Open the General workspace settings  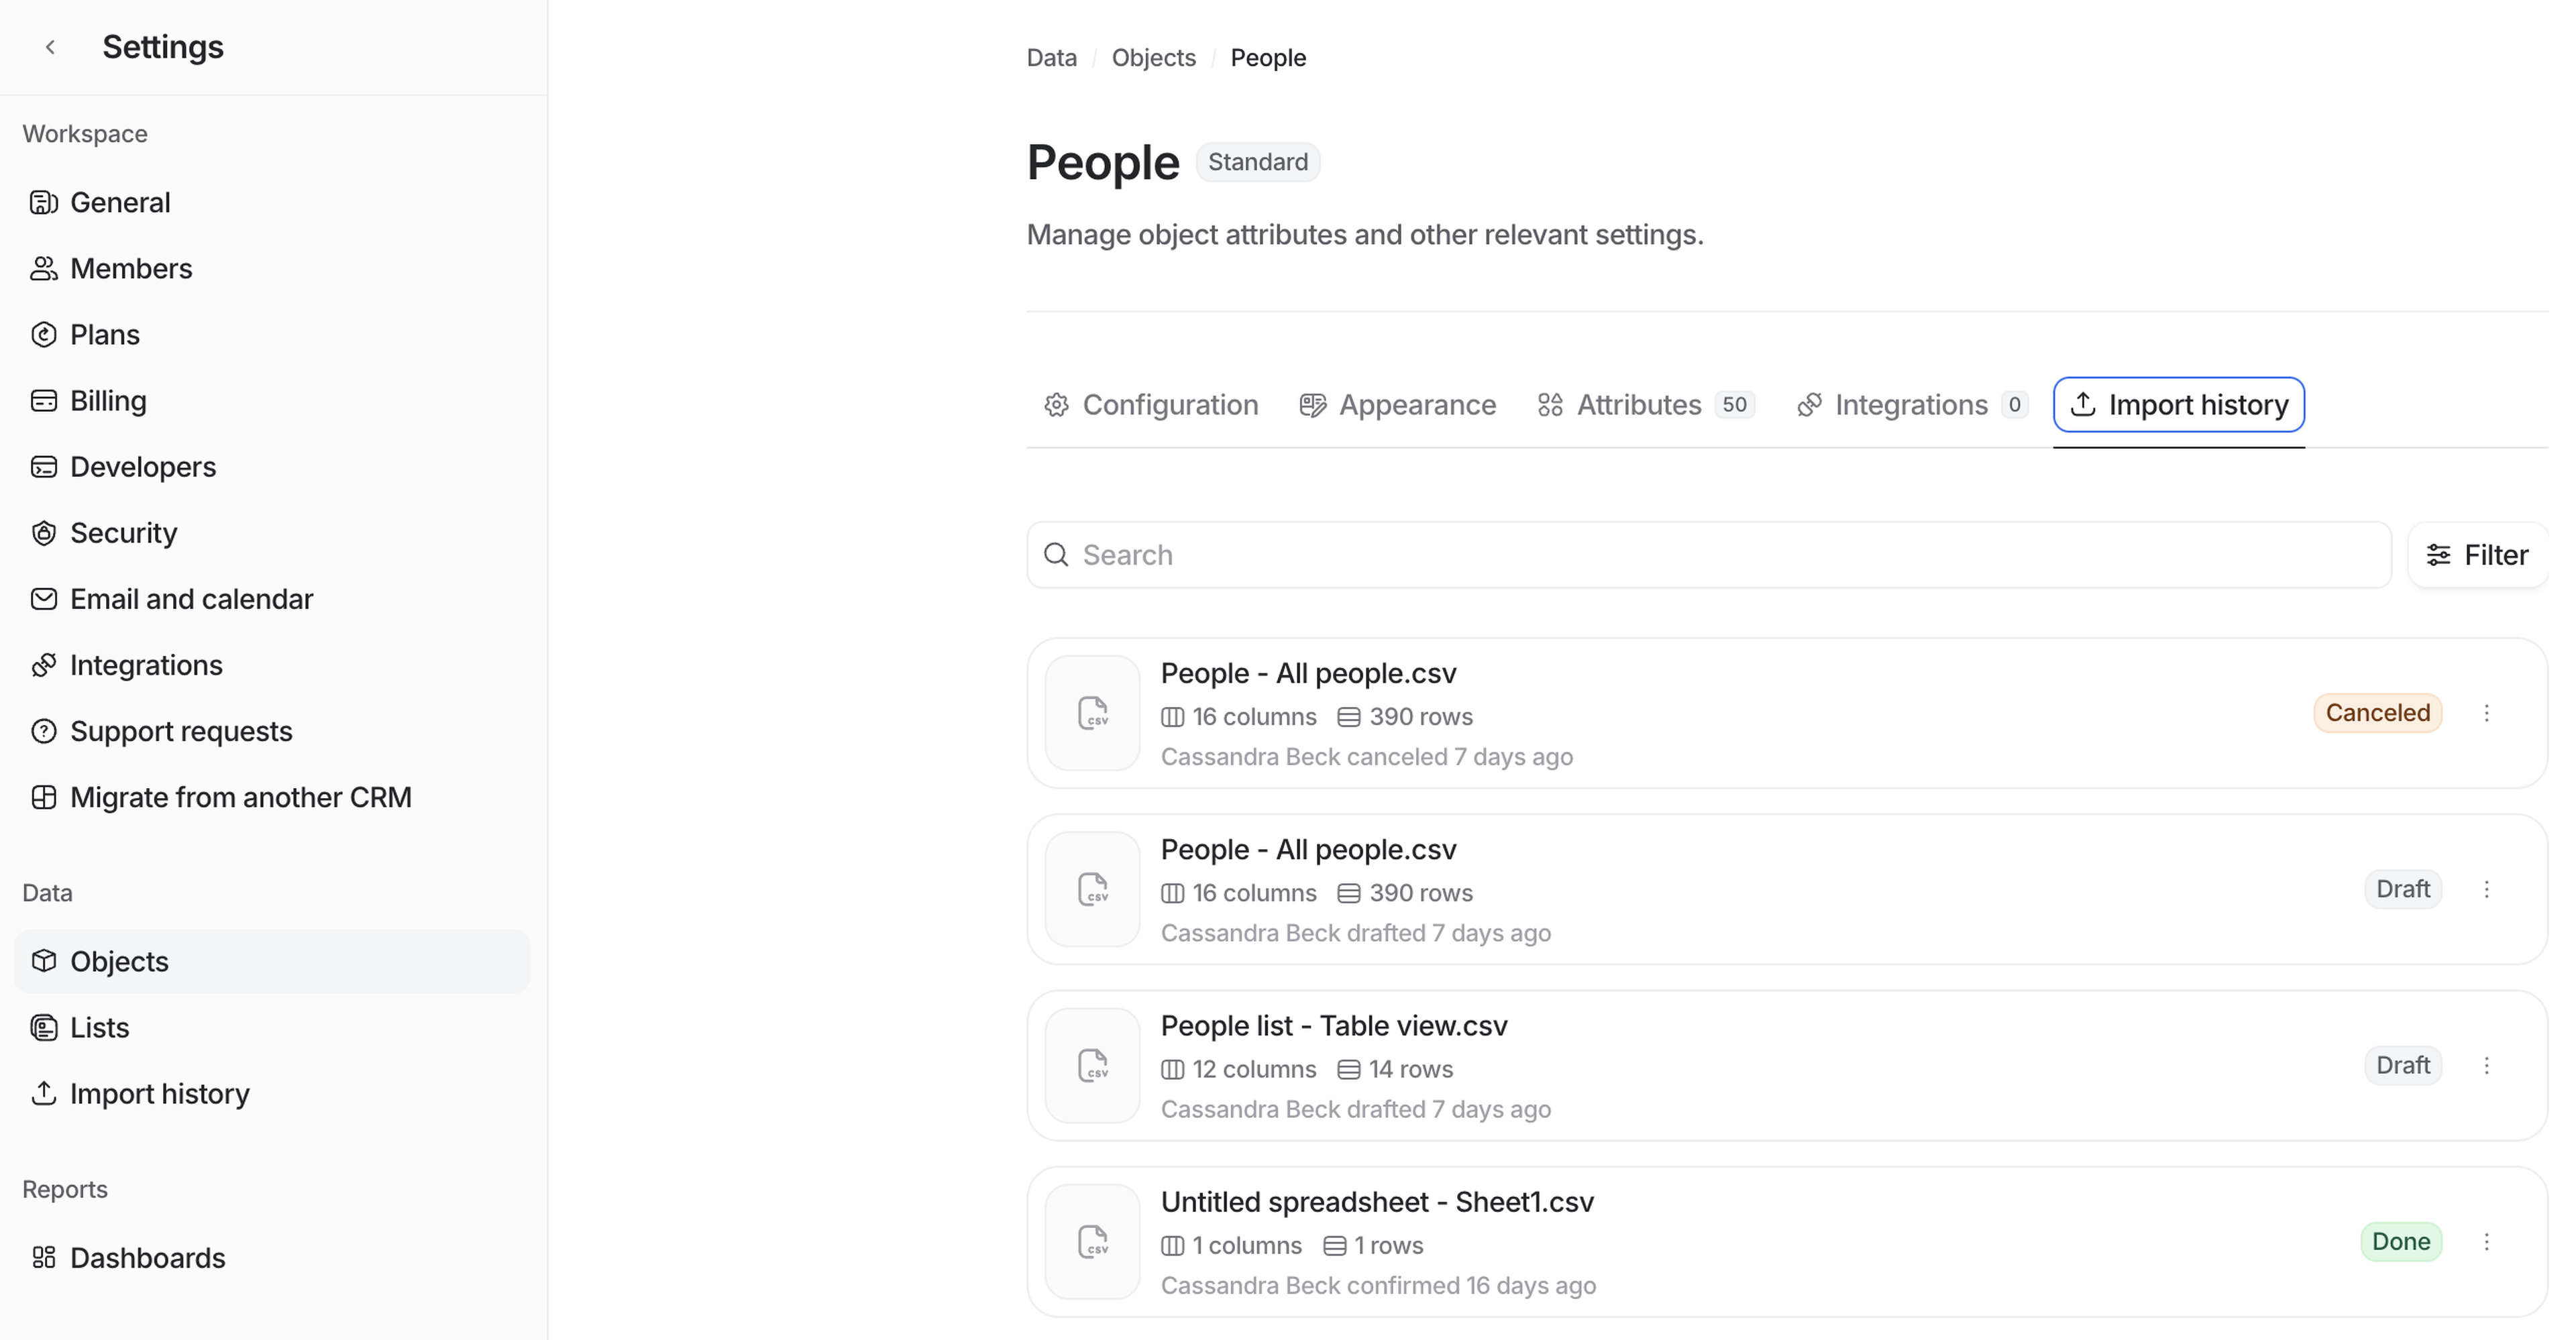click(119, 202)
